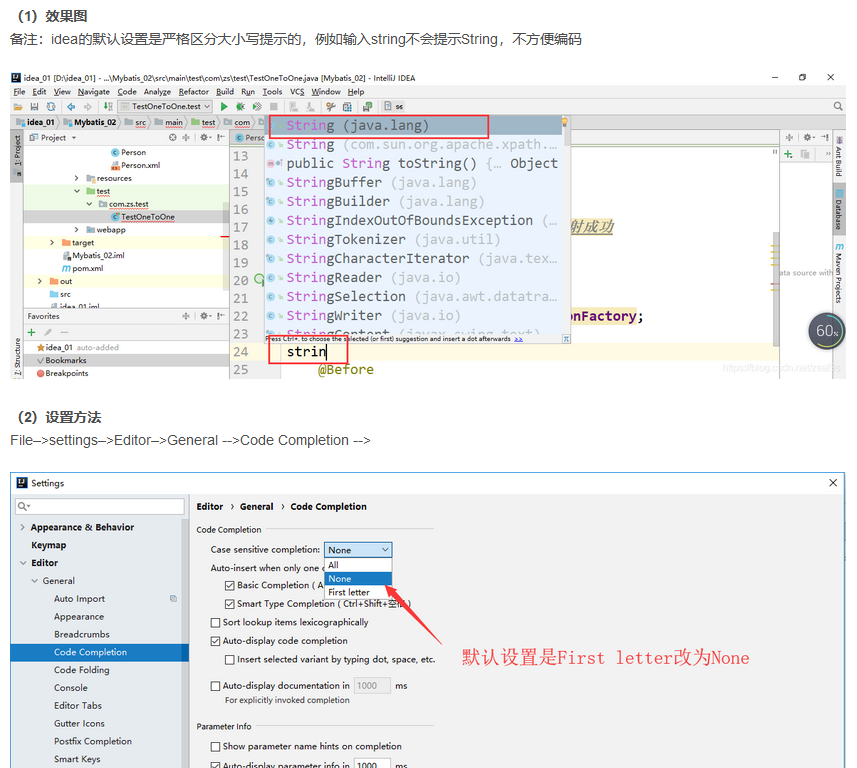Enable Show parameter name hints on completion
857x768 pixels.
pos(215,747)
